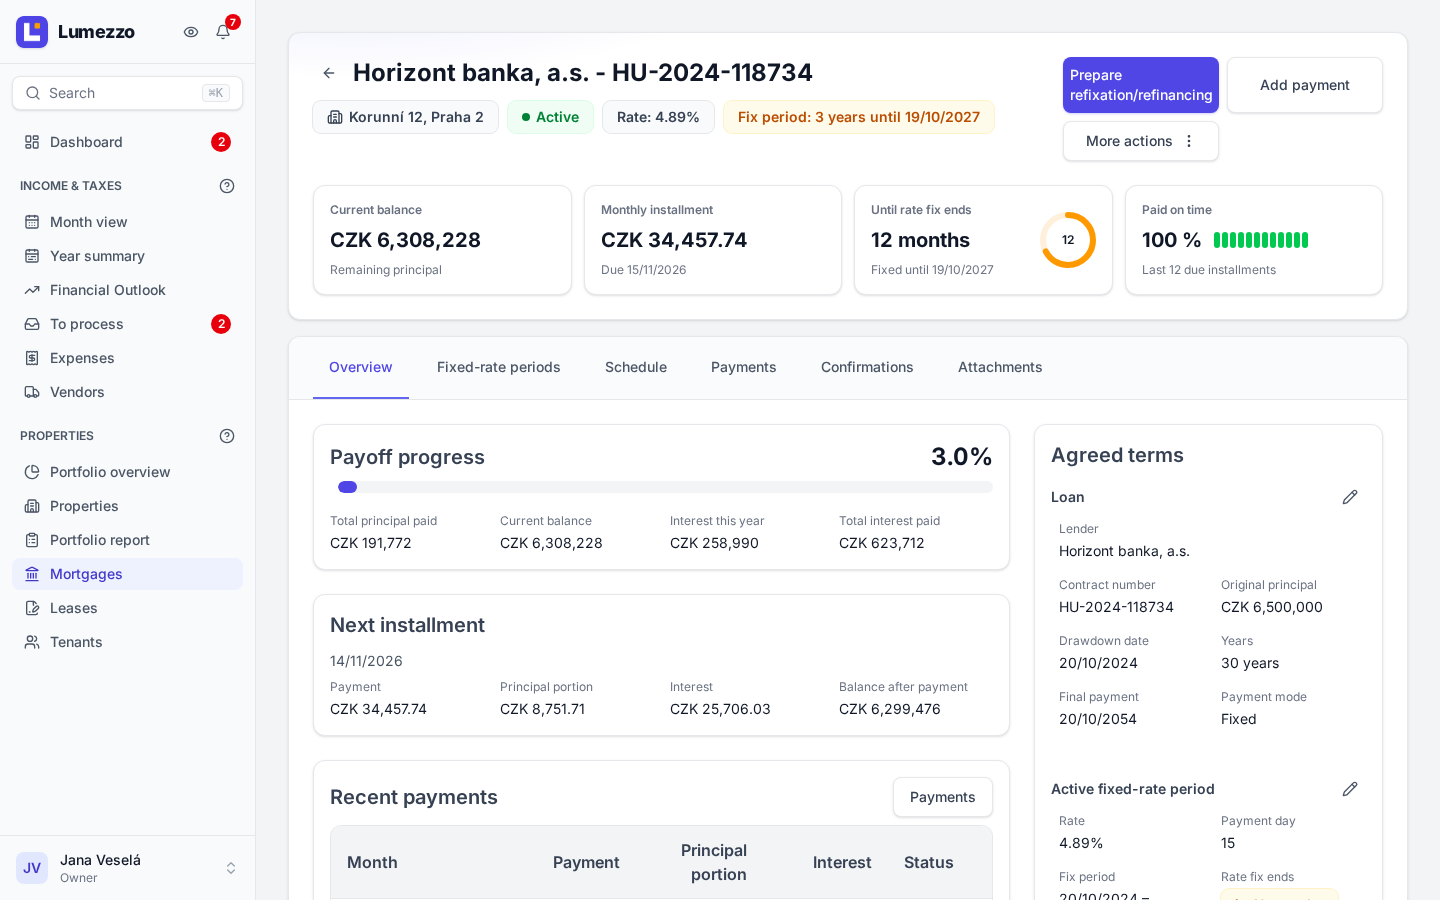Focus the Search field
The height and width of the screenshot is (900, 1440).
coord(127,93)
